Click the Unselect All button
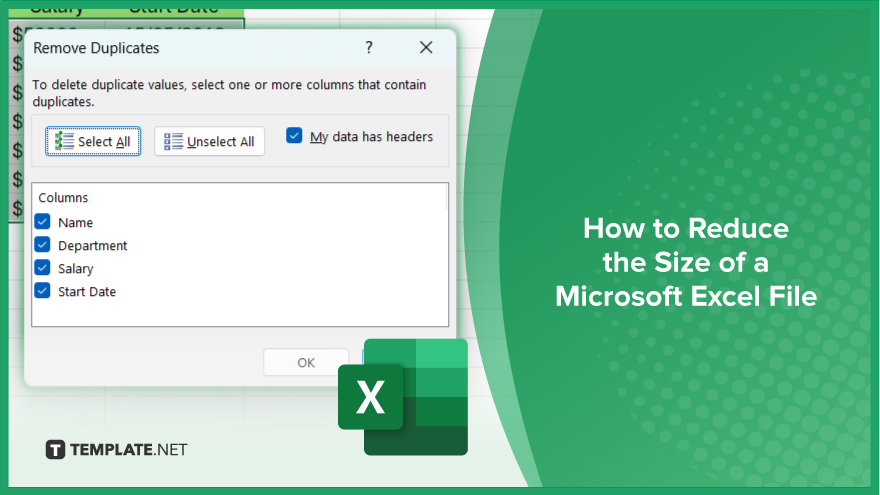The image size is (880, 495). pos(209,141)
